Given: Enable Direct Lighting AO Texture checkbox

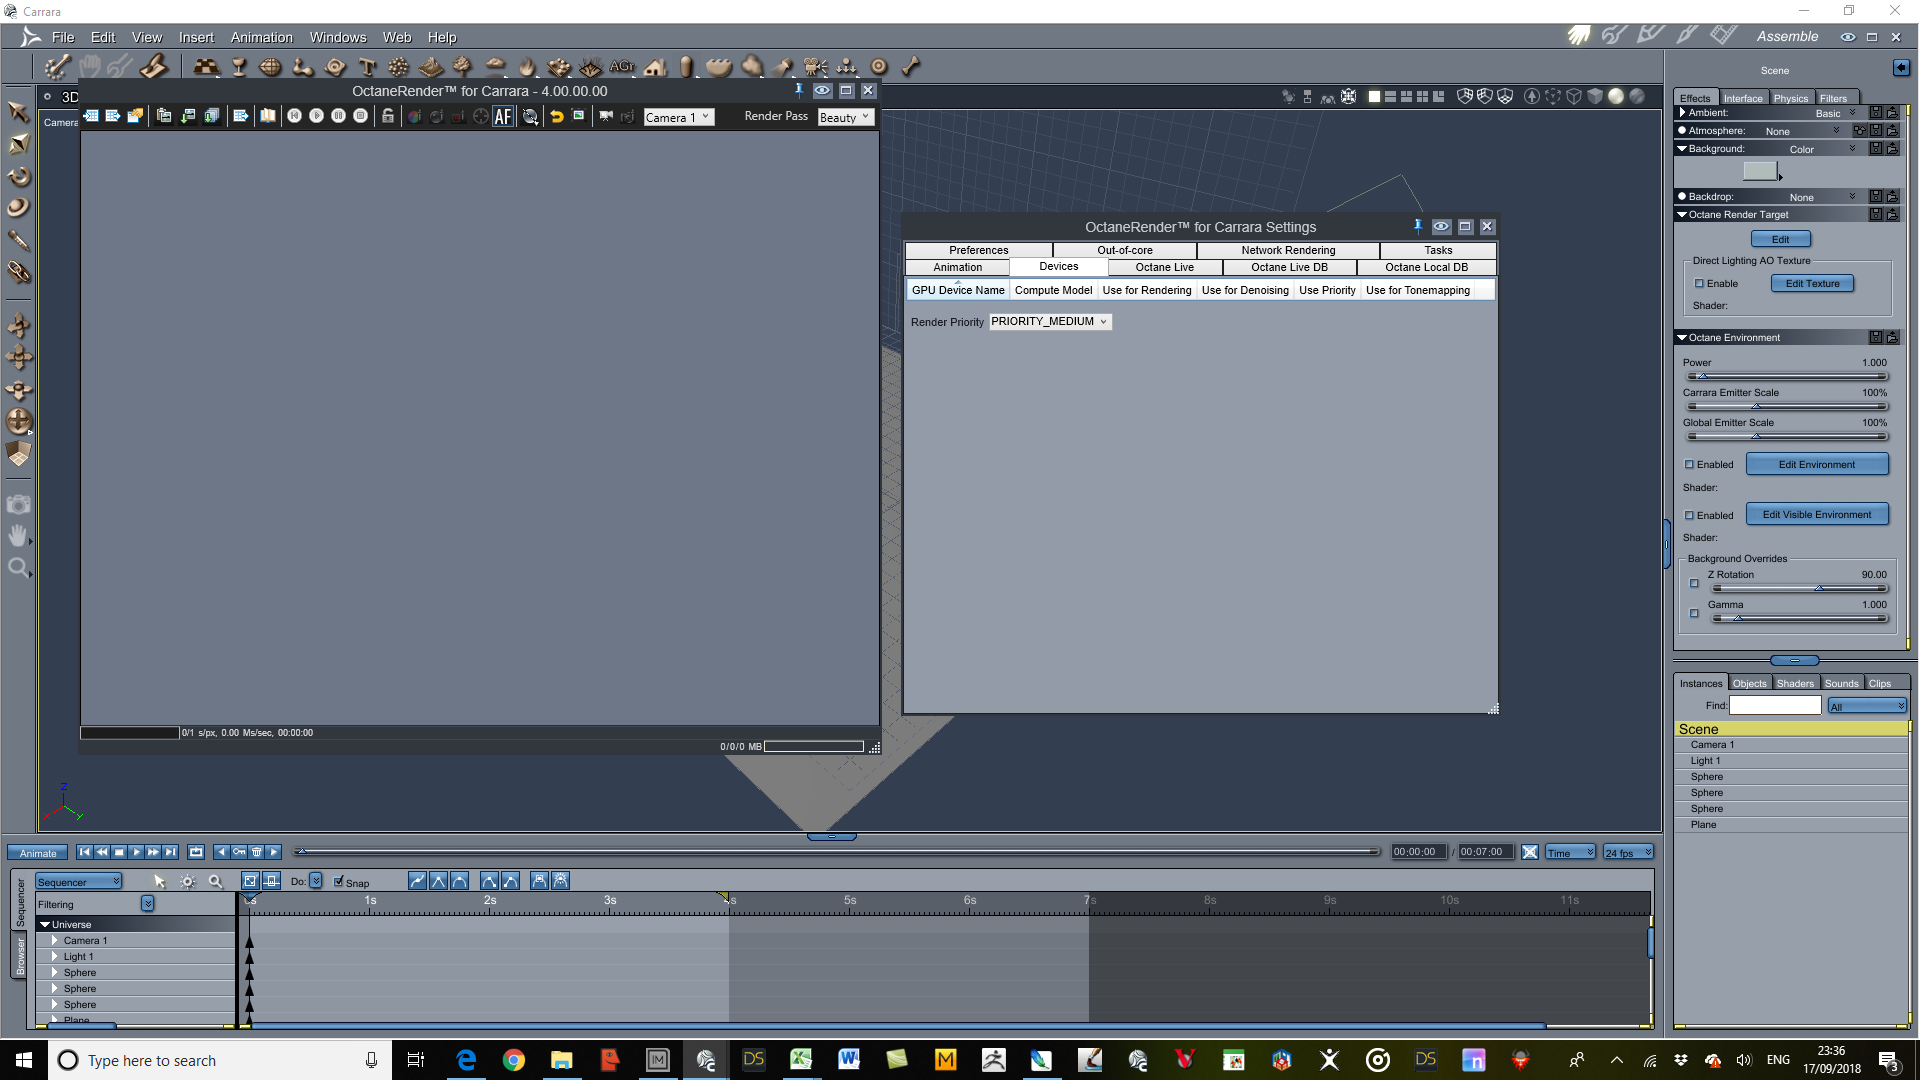Looking at the screenshot, I should (1699, 284).
